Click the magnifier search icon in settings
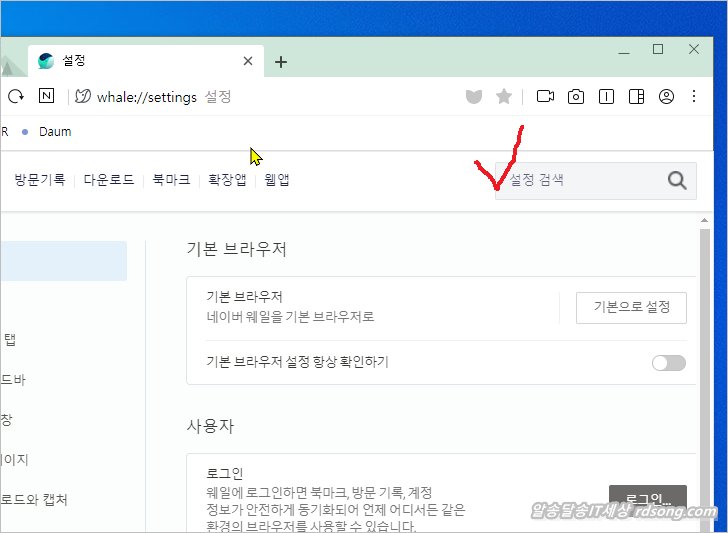This screenshot has height=533, width=728. pyautogui.click(x=677, y=180)
